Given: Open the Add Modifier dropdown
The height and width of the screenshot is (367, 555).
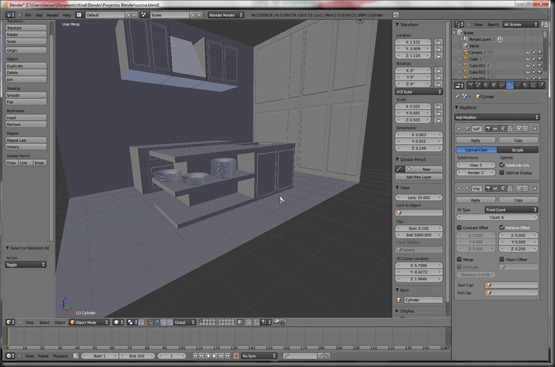Looking at the screenshot, I should tap(497, 117).
